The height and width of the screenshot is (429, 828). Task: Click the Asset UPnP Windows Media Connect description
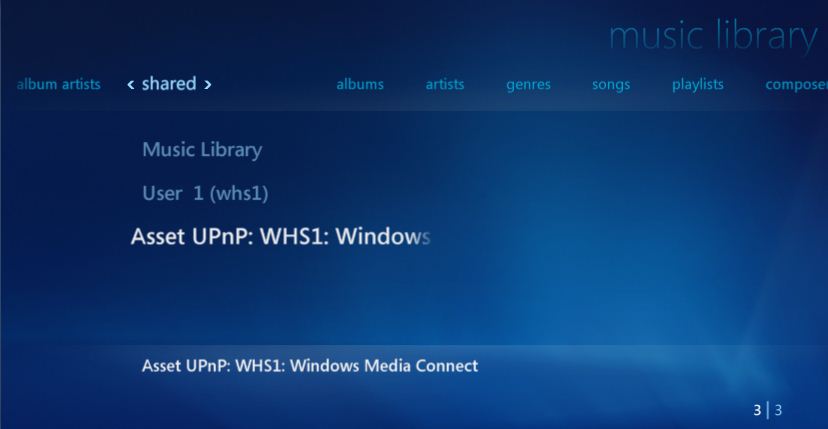pyautogui.click(x=310, y=366)
